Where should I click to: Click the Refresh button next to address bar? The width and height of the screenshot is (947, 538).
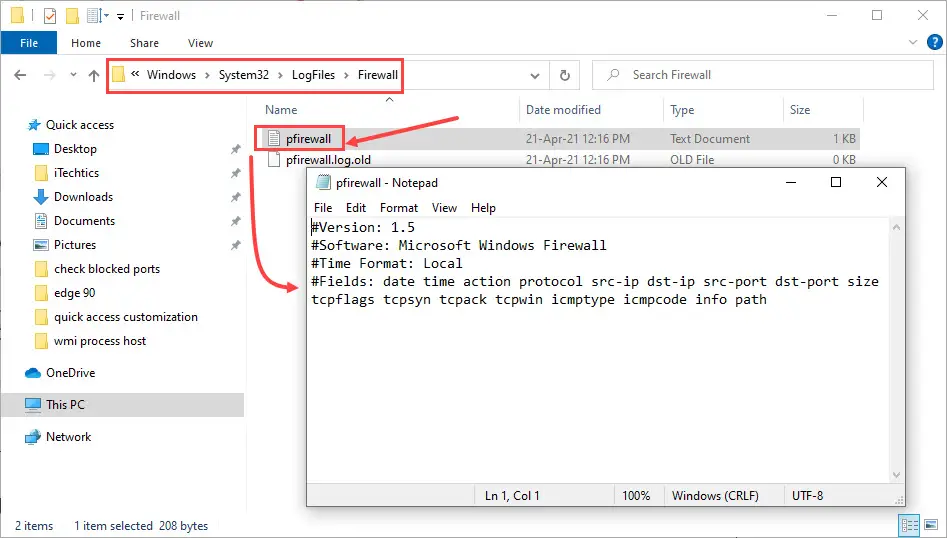click(x=565, y=75)
